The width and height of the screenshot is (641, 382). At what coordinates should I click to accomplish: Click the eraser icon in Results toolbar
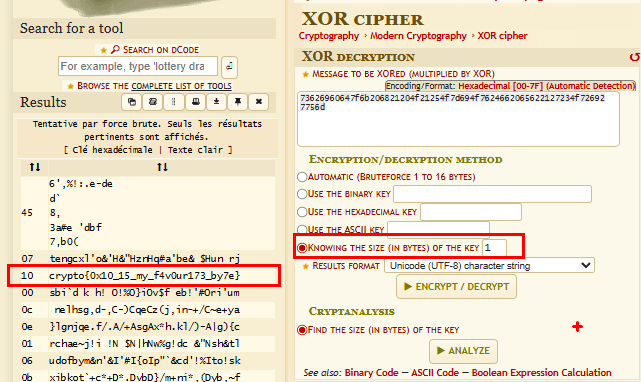[x=153, y=102]
